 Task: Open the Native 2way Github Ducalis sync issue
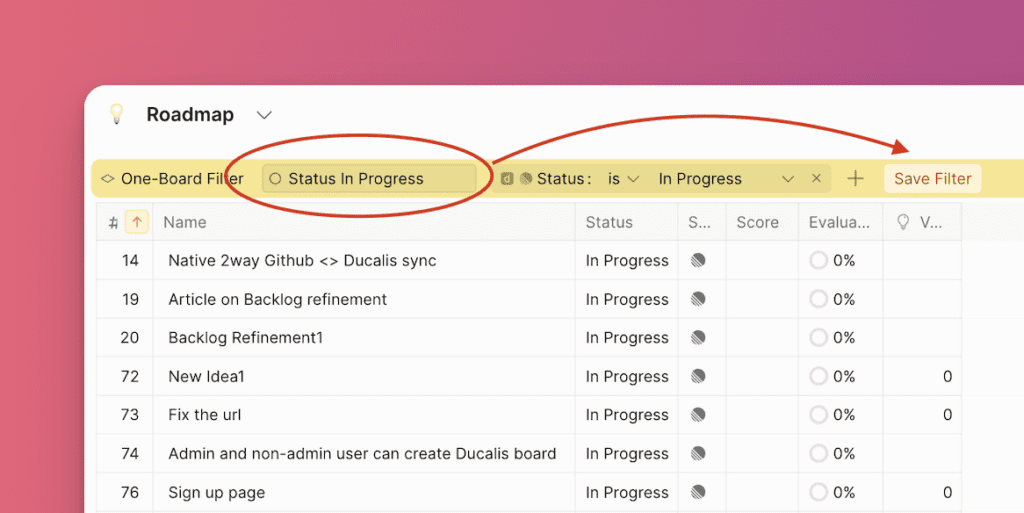coord(302,261)
